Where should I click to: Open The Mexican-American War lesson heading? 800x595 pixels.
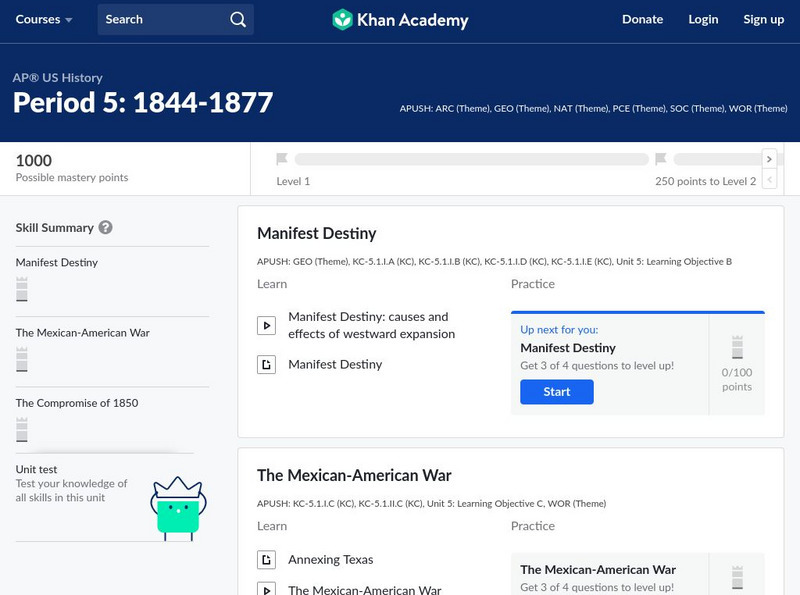[x=354, y=476]
